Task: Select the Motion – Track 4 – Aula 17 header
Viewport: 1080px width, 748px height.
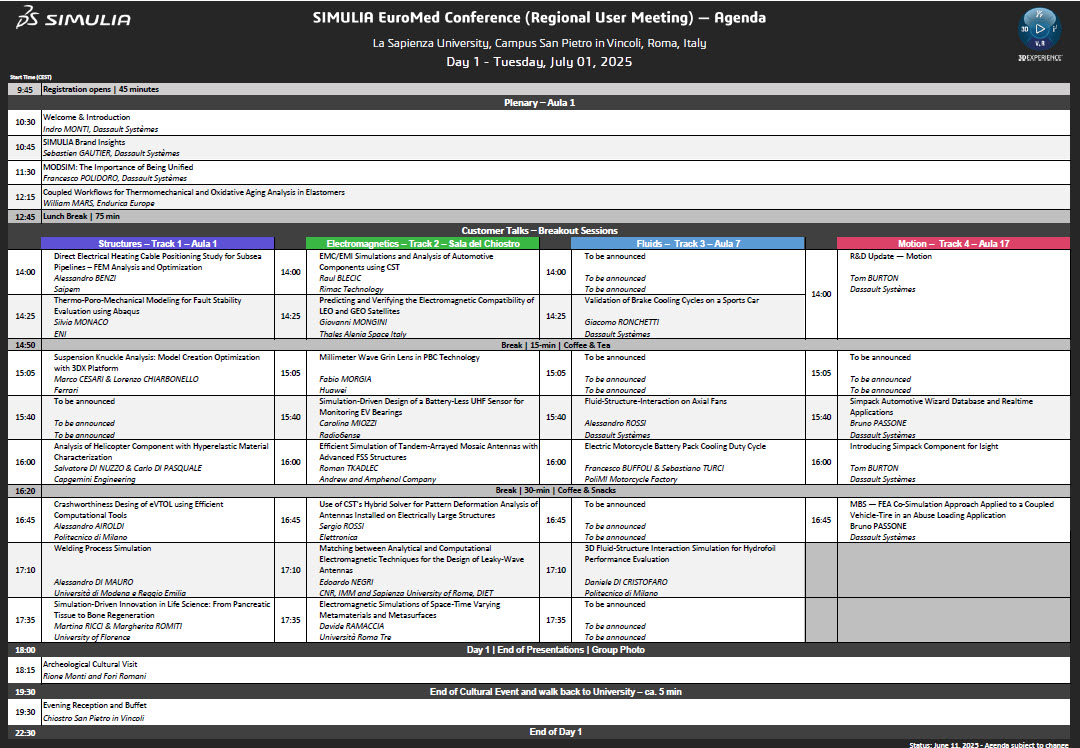Action: [x=953, y=243]
